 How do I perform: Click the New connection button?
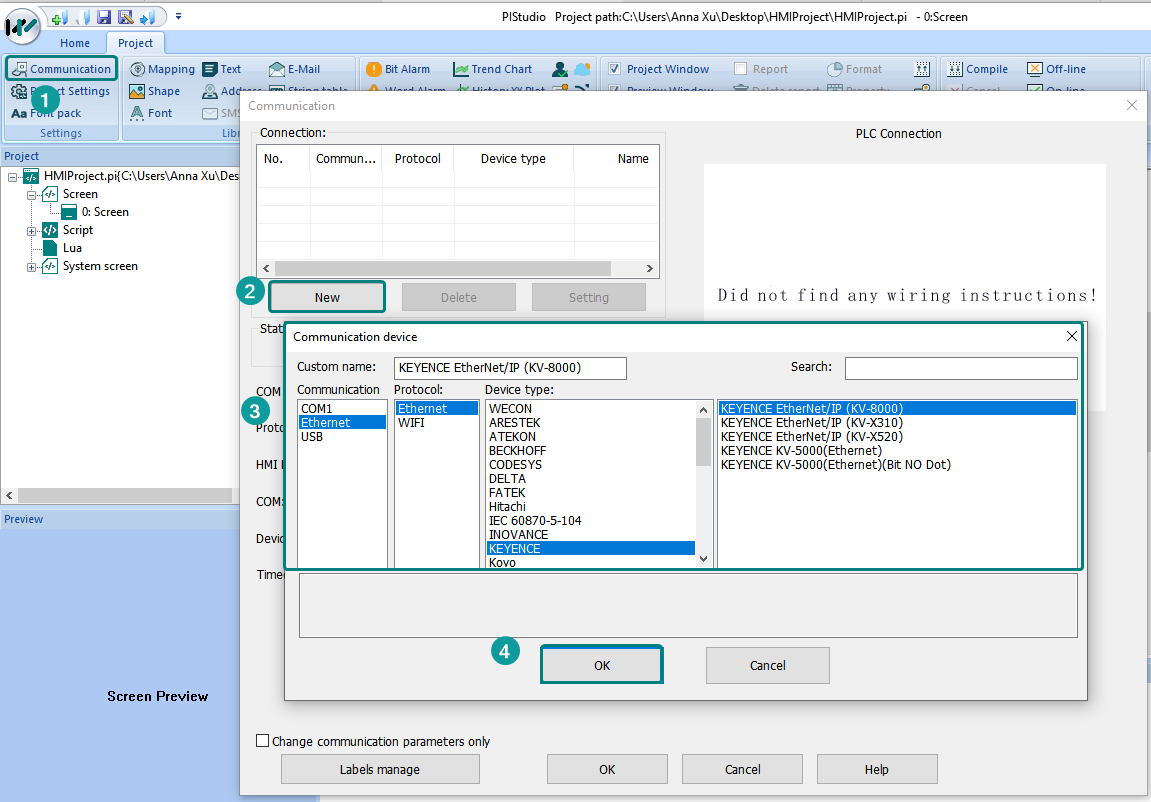click(x=327, y=297)
